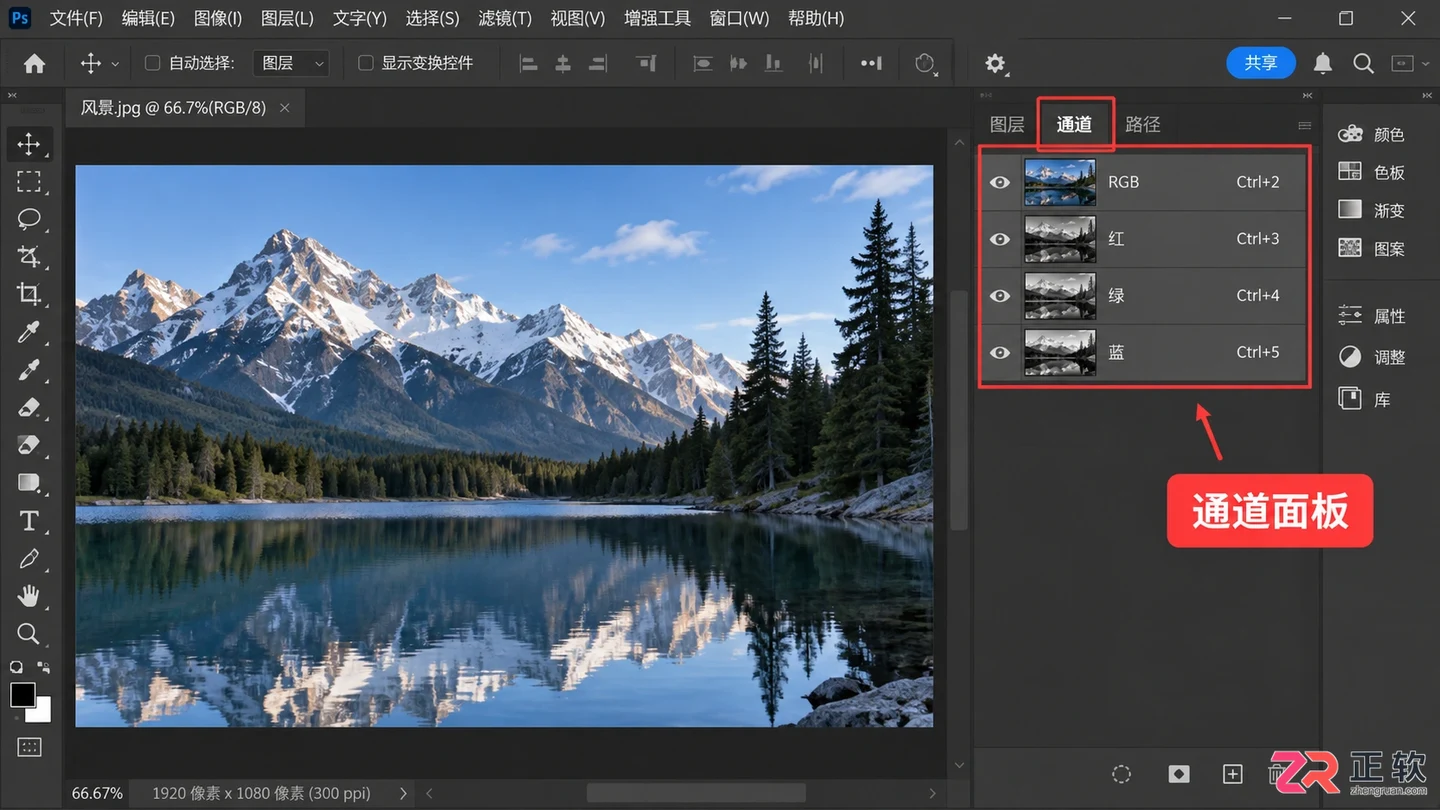The image size is (1440, 810).
Task: Expand the Move tool preset arrow
Action: click(115, 64)
